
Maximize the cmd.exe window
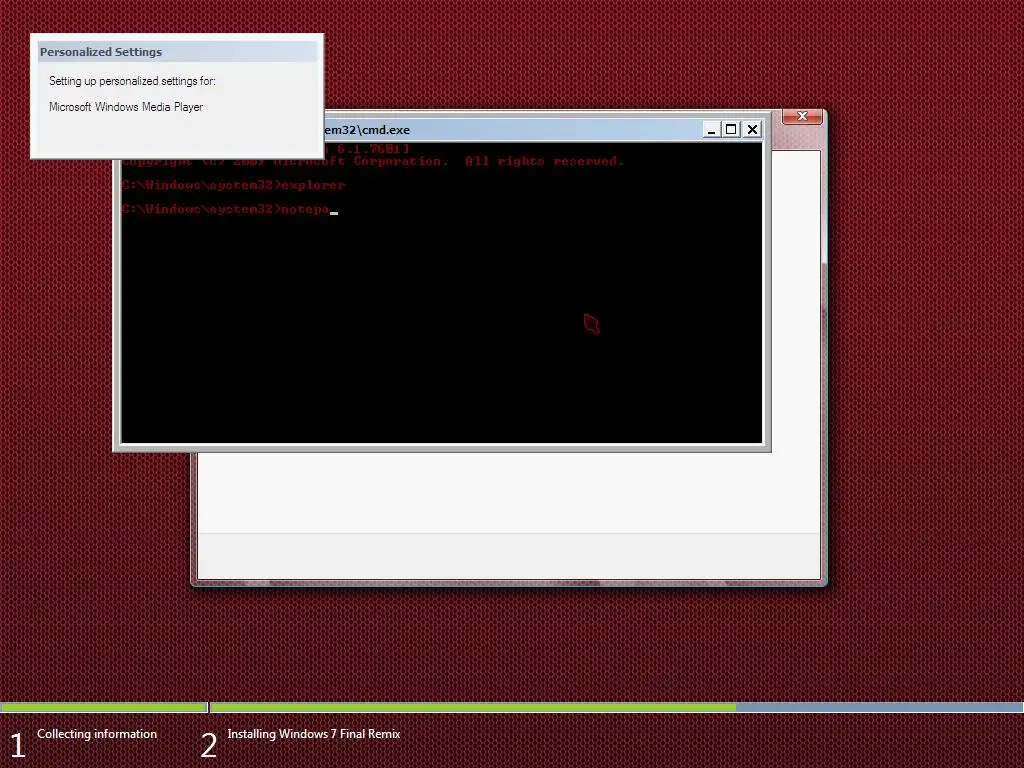coord(731,129)
